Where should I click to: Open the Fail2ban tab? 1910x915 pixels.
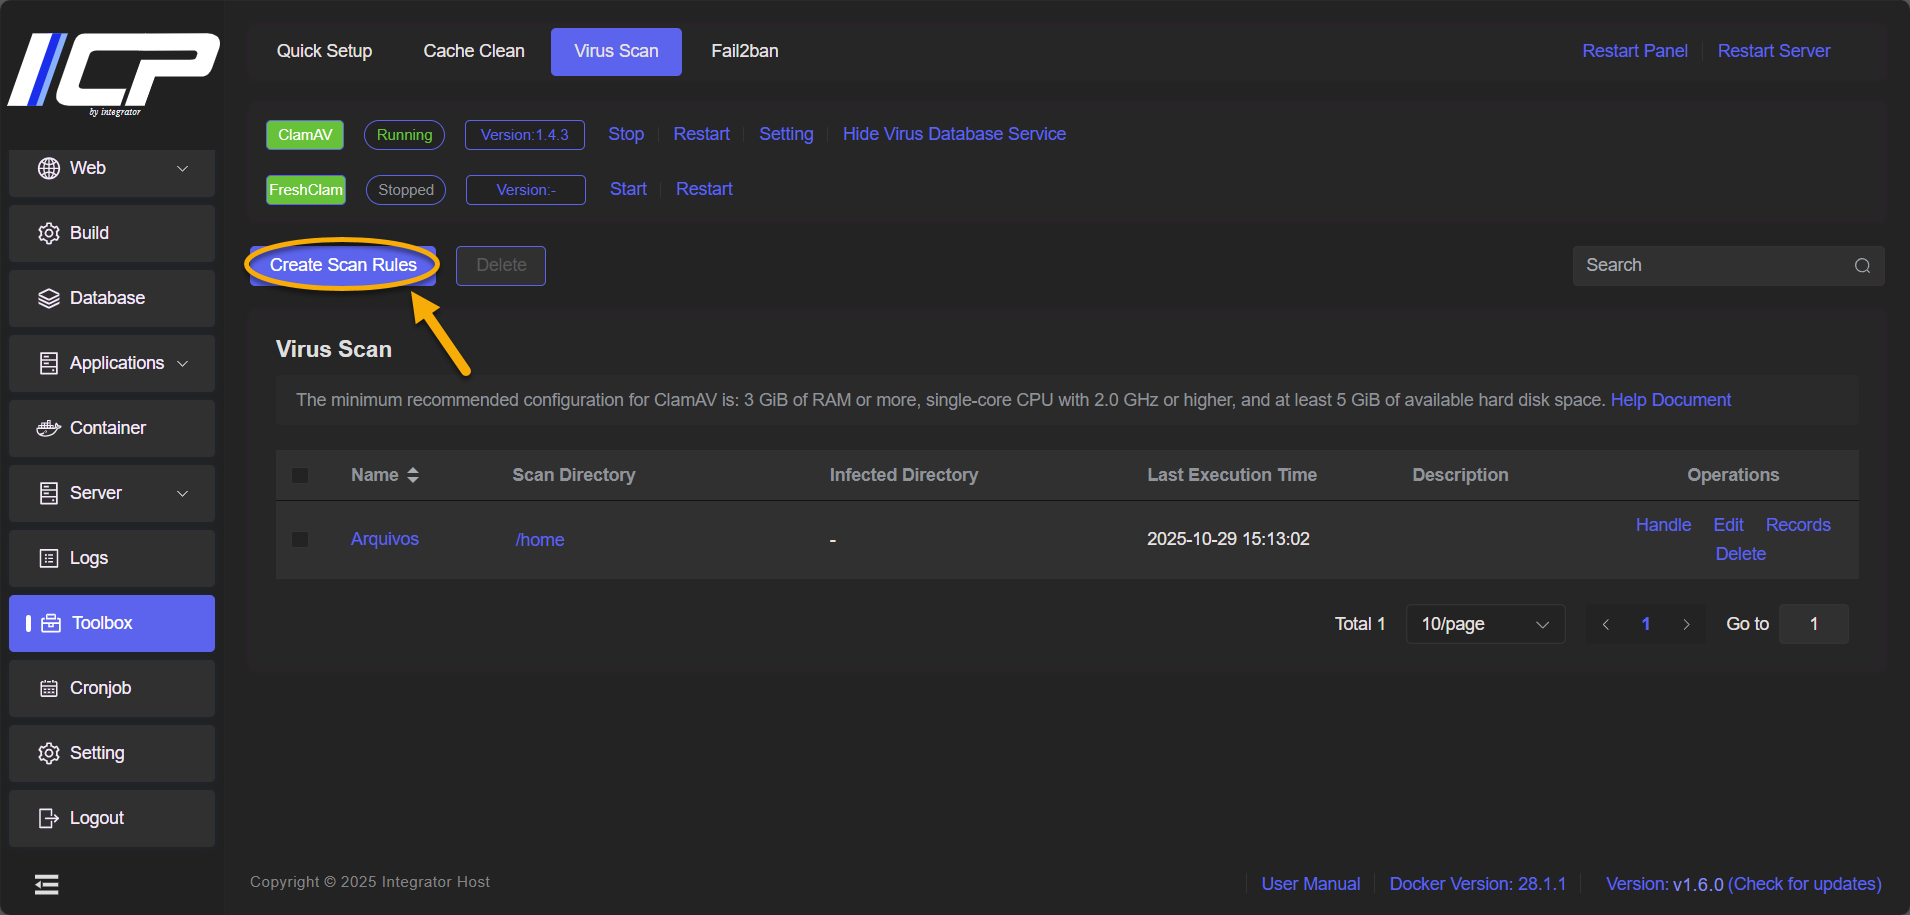point(745,51)
